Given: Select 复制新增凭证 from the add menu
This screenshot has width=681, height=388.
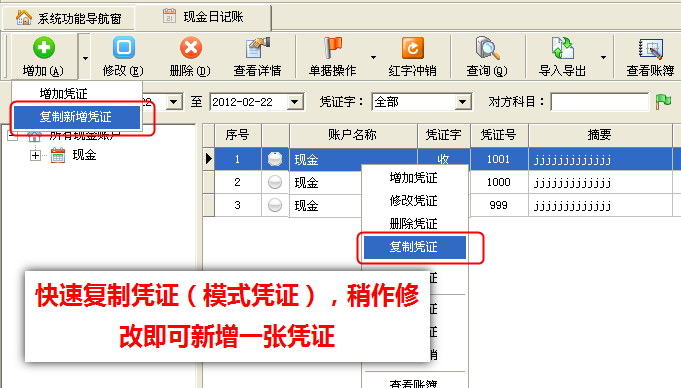Looking at the screenshot, I should point(77,117).
